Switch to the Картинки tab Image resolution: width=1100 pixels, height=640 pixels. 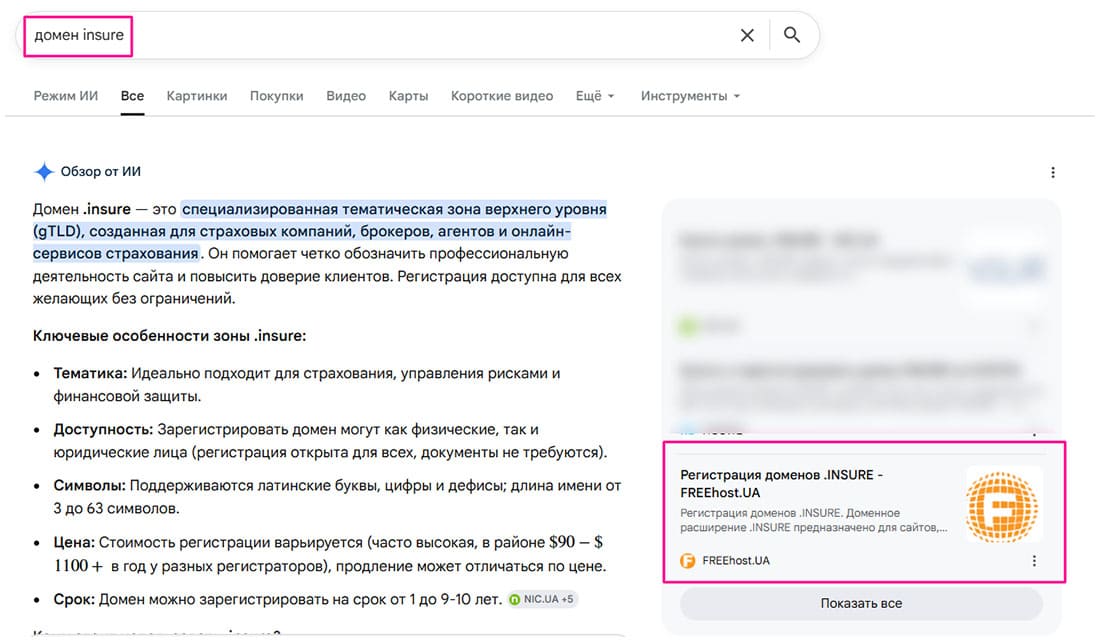[197, 96]
